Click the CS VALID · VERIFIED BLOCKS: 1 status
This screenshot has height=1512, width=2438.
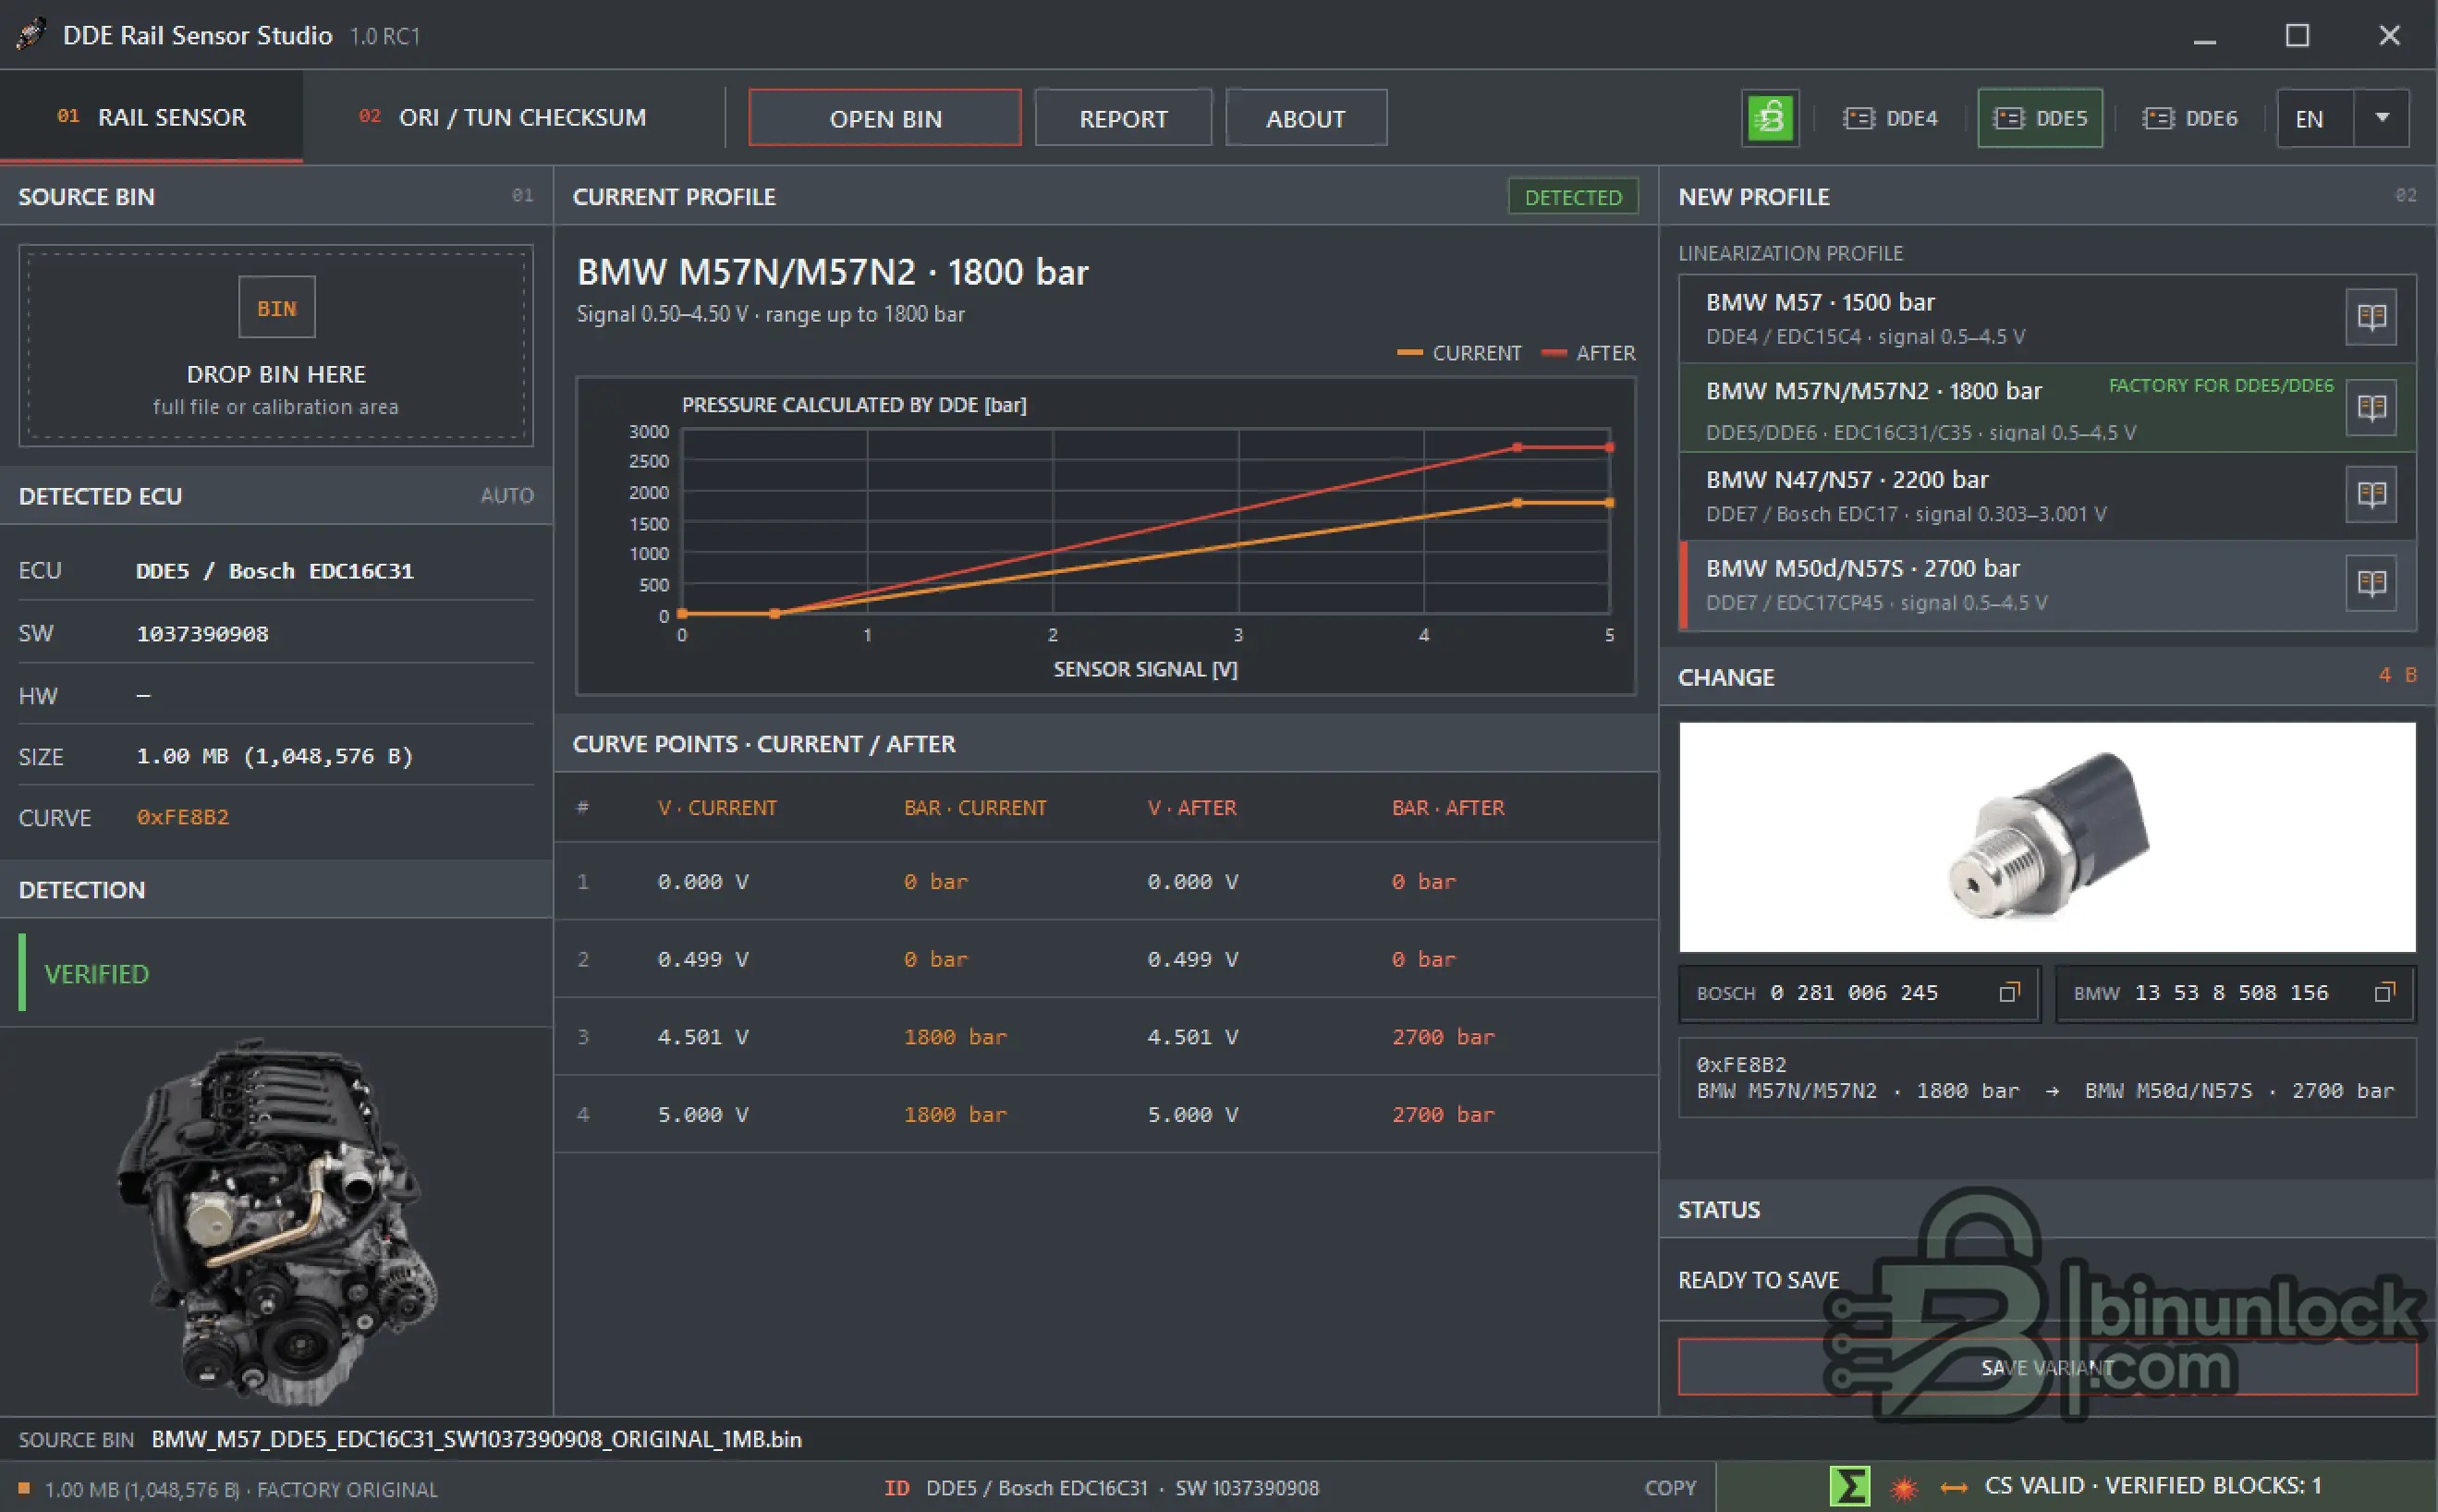pos(2153,1486)
